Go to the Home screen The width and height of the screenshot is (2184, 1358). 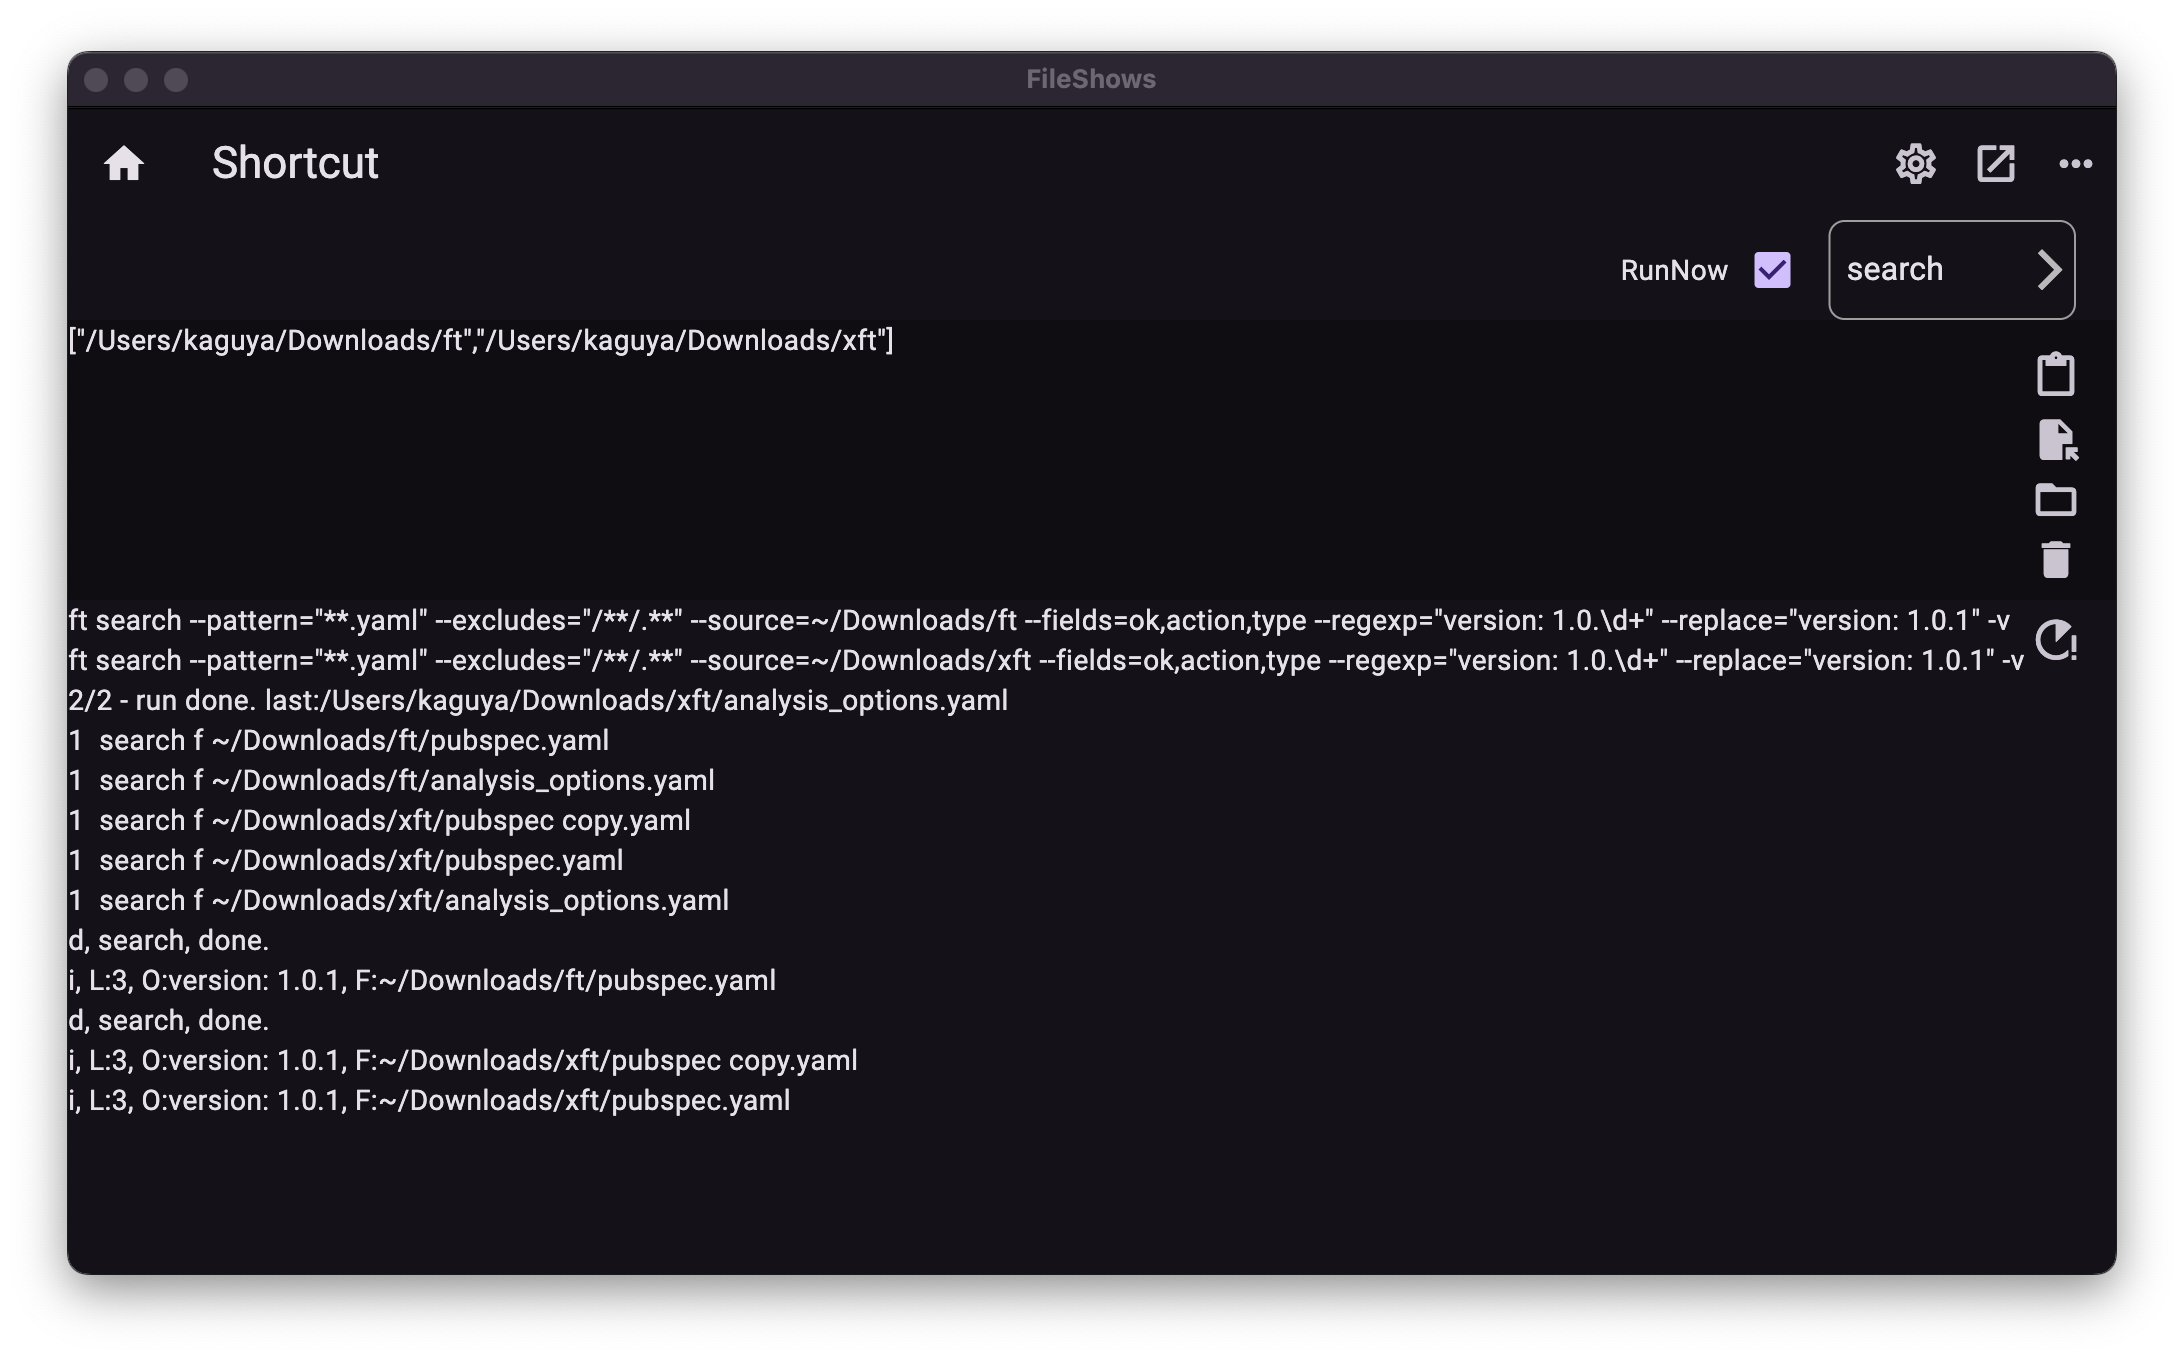click(x=124, y=163)
